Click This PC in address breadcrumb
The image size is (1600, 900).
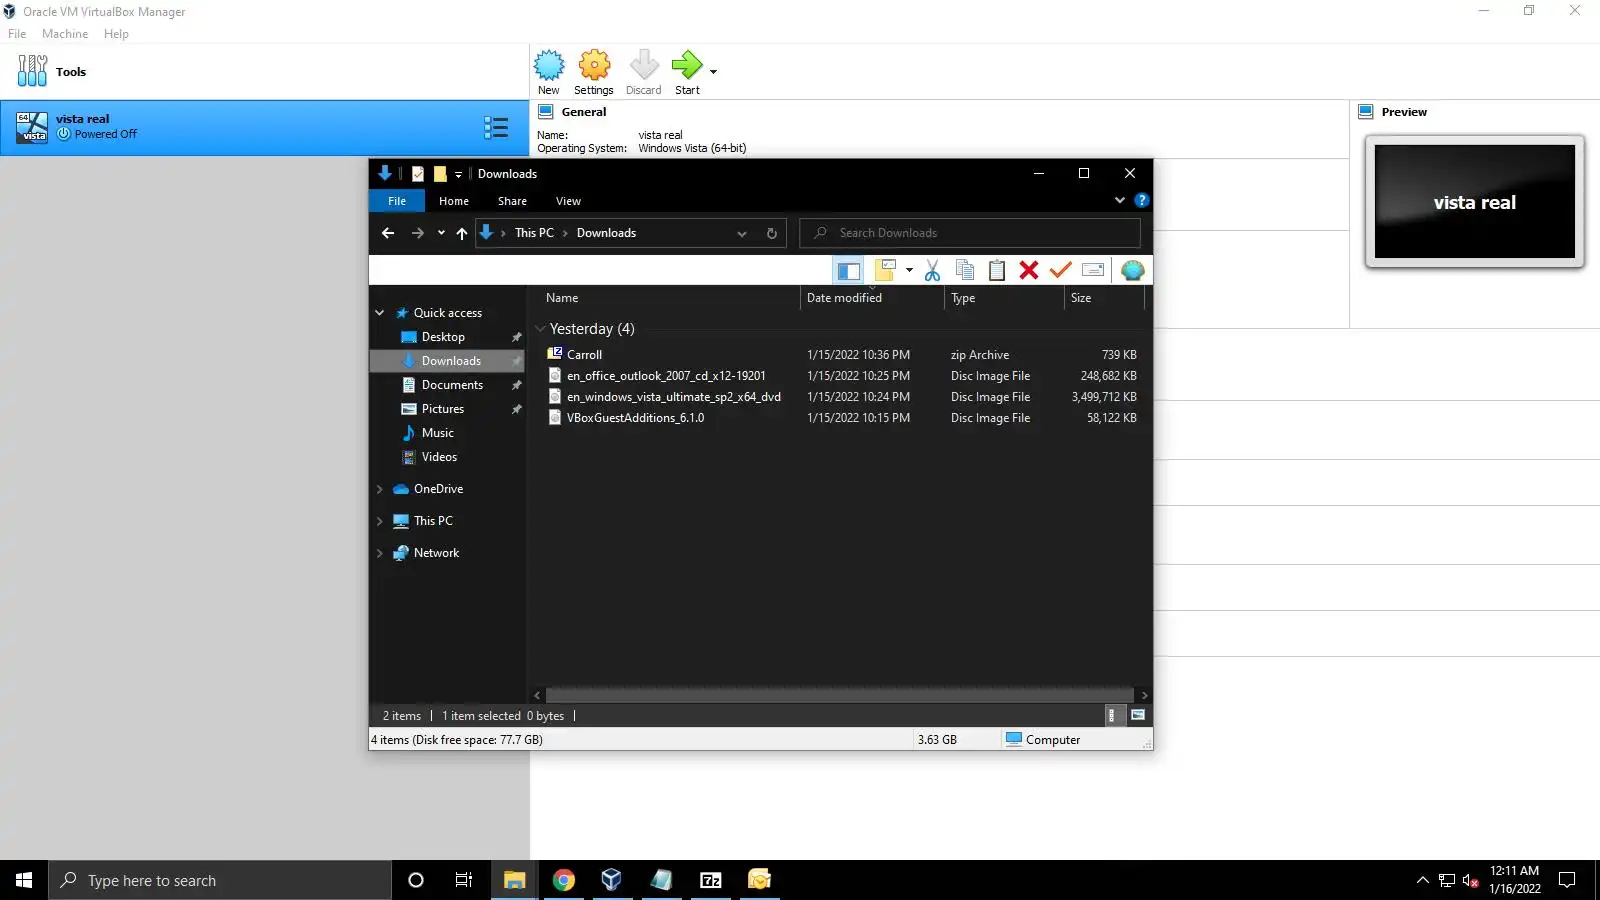(x=534, y=233)
